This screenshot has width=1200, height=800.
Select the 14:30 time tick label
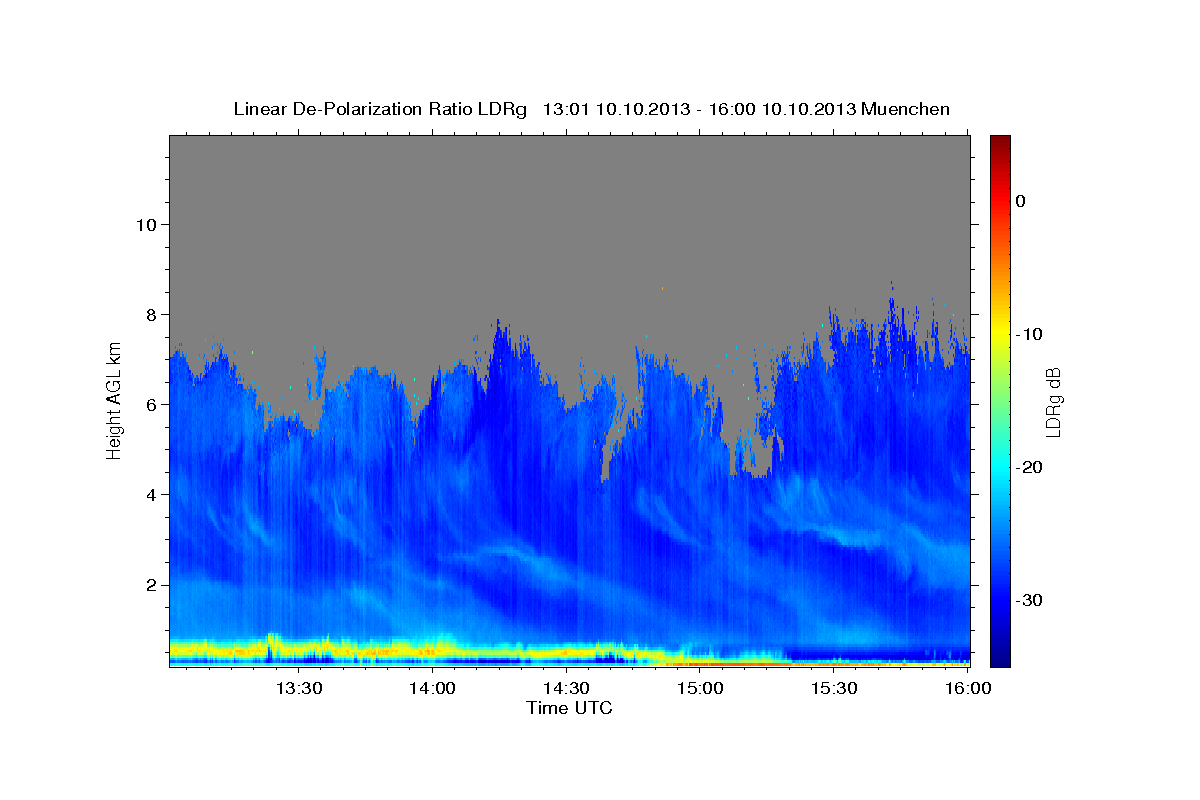tap(566, 689)
